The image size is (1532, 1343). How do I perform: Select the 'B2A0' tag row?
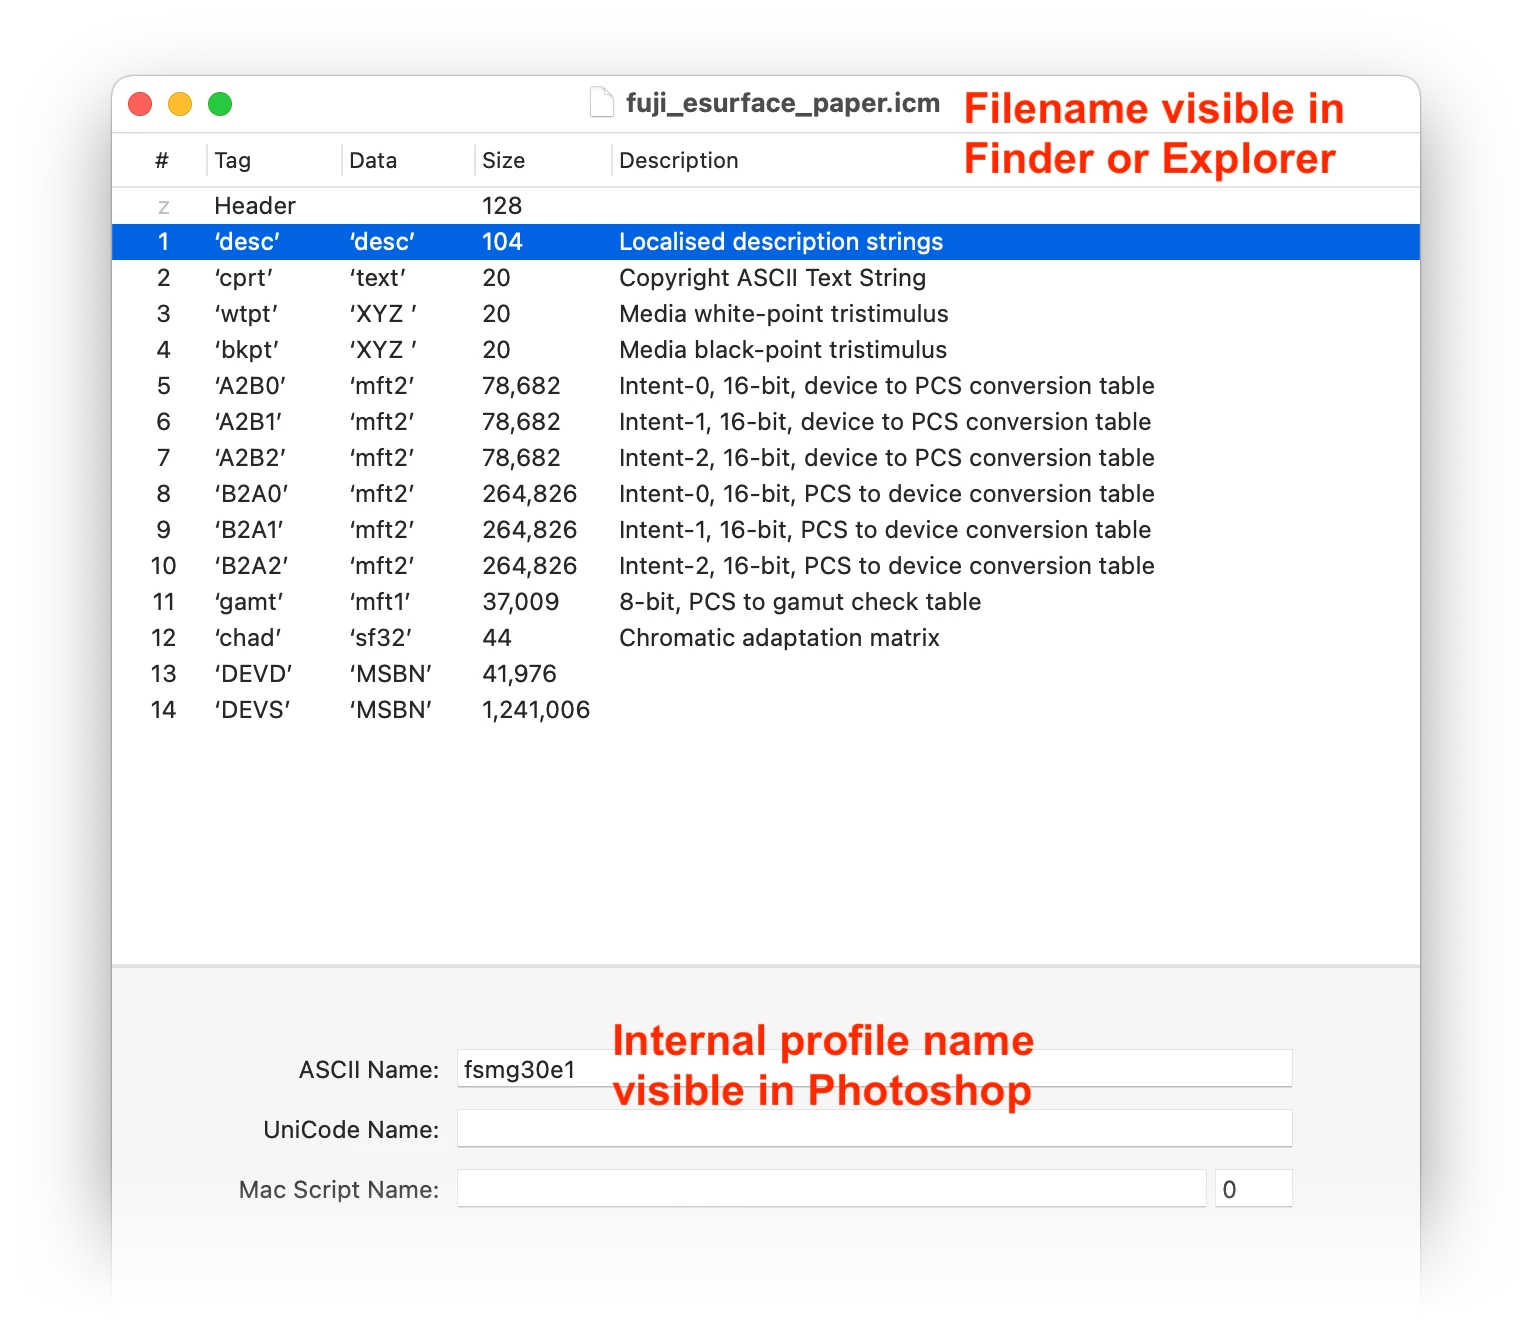point(766,494)
